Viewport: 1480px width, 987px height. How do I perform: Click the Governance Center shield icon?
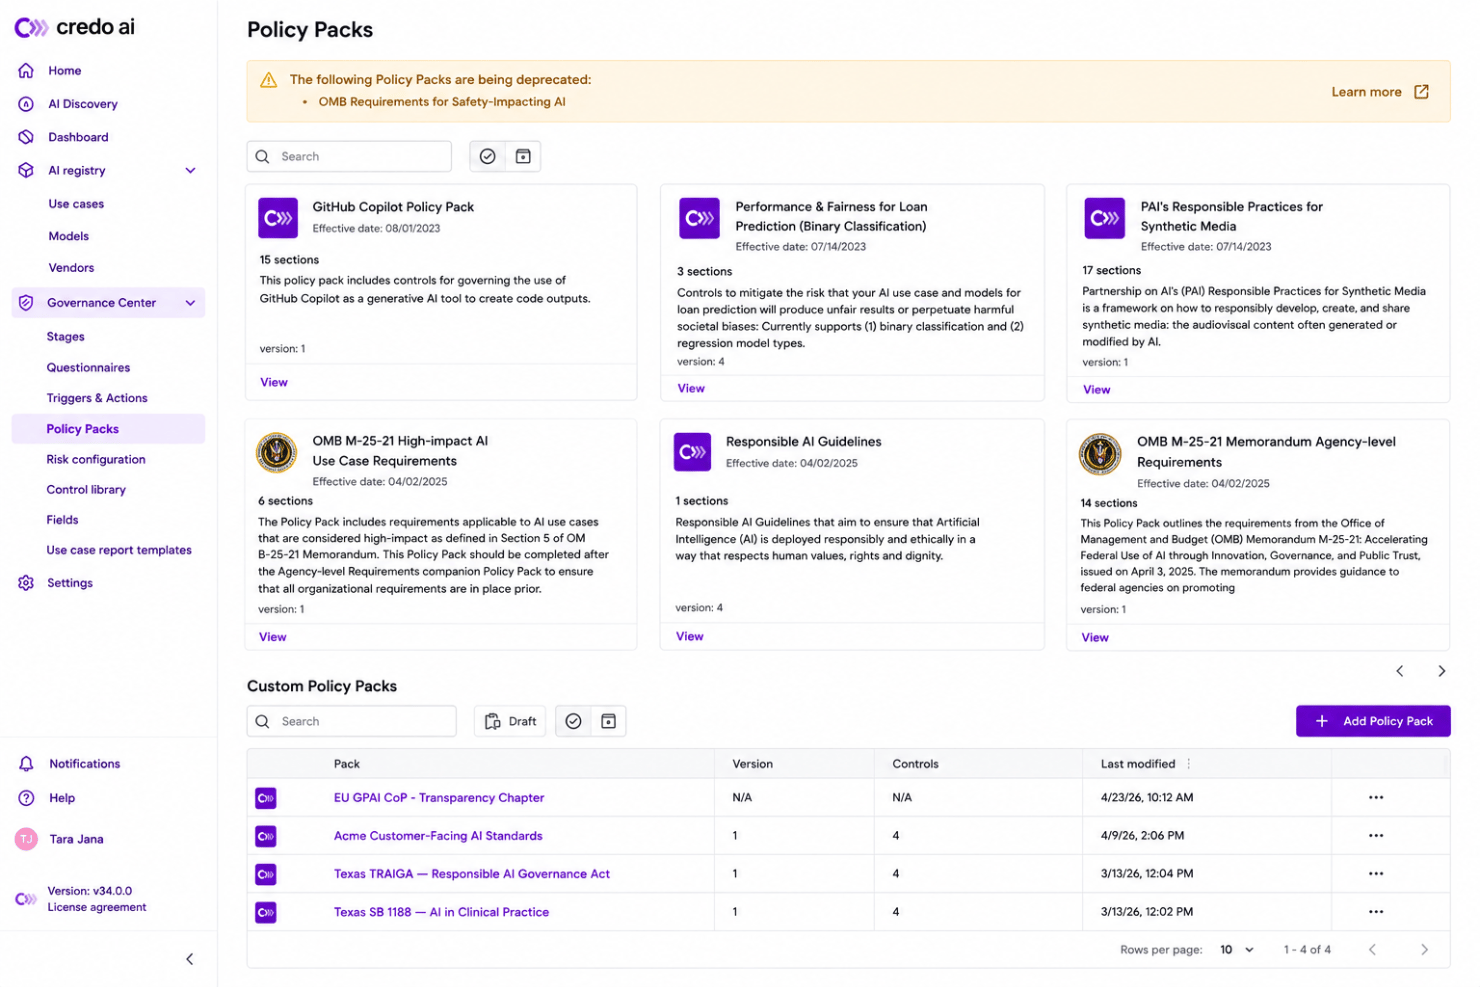[x=26, y=303]
